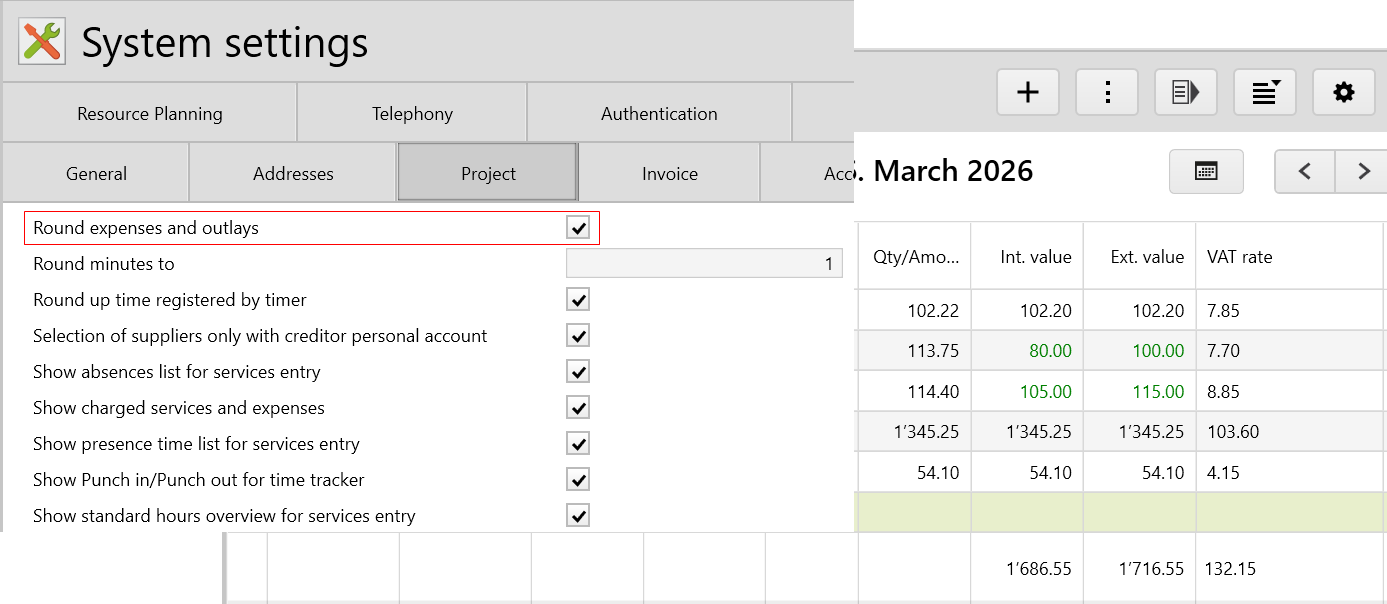Go to next day with right arrow

[x=1363, y=171]
